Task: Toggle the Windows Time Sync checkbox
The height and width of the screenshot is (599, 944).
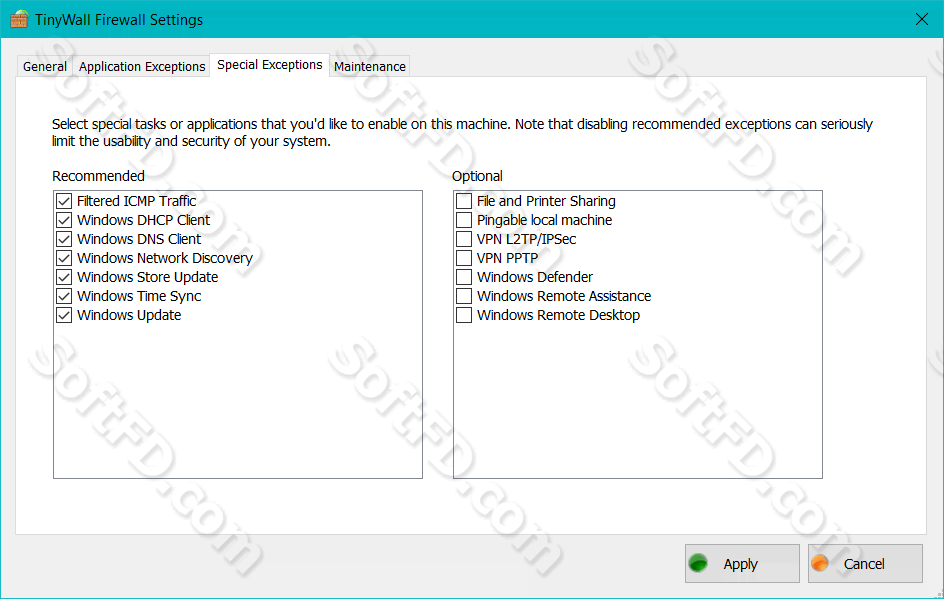Action: (x=64, y=296)
